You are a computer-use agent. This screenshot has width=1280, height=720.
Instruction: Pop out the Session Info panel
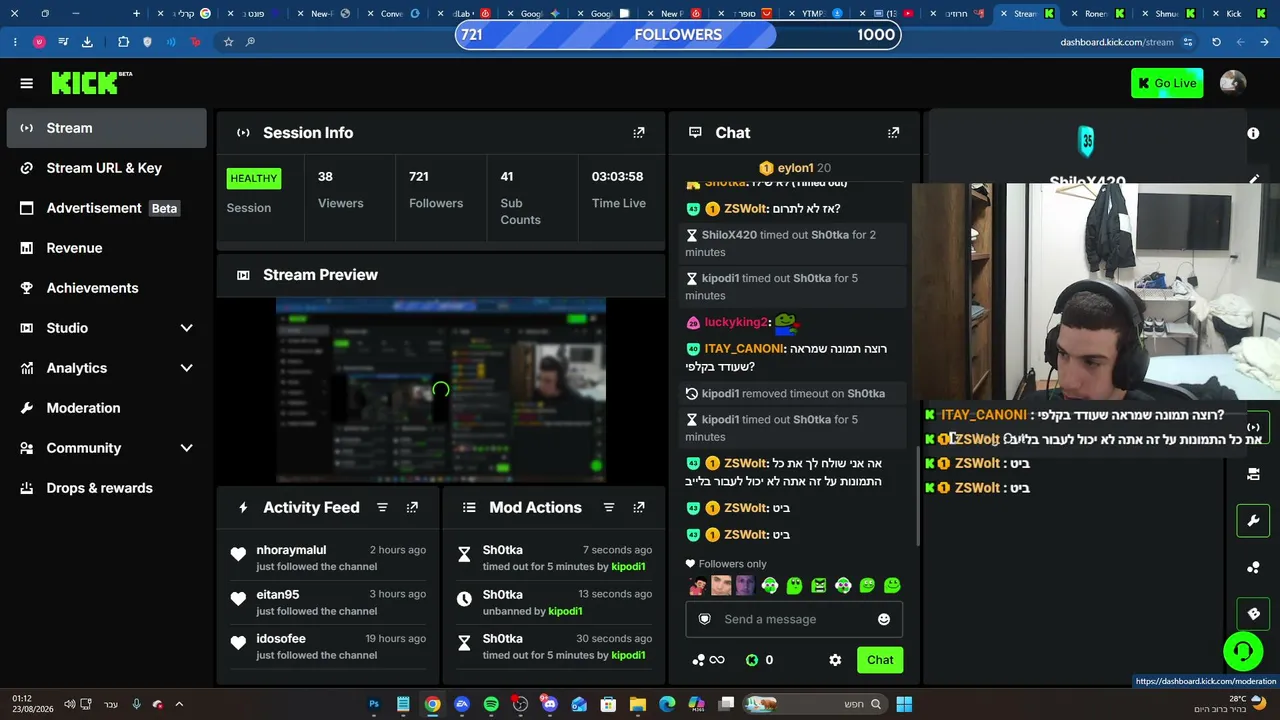[639, 132]
